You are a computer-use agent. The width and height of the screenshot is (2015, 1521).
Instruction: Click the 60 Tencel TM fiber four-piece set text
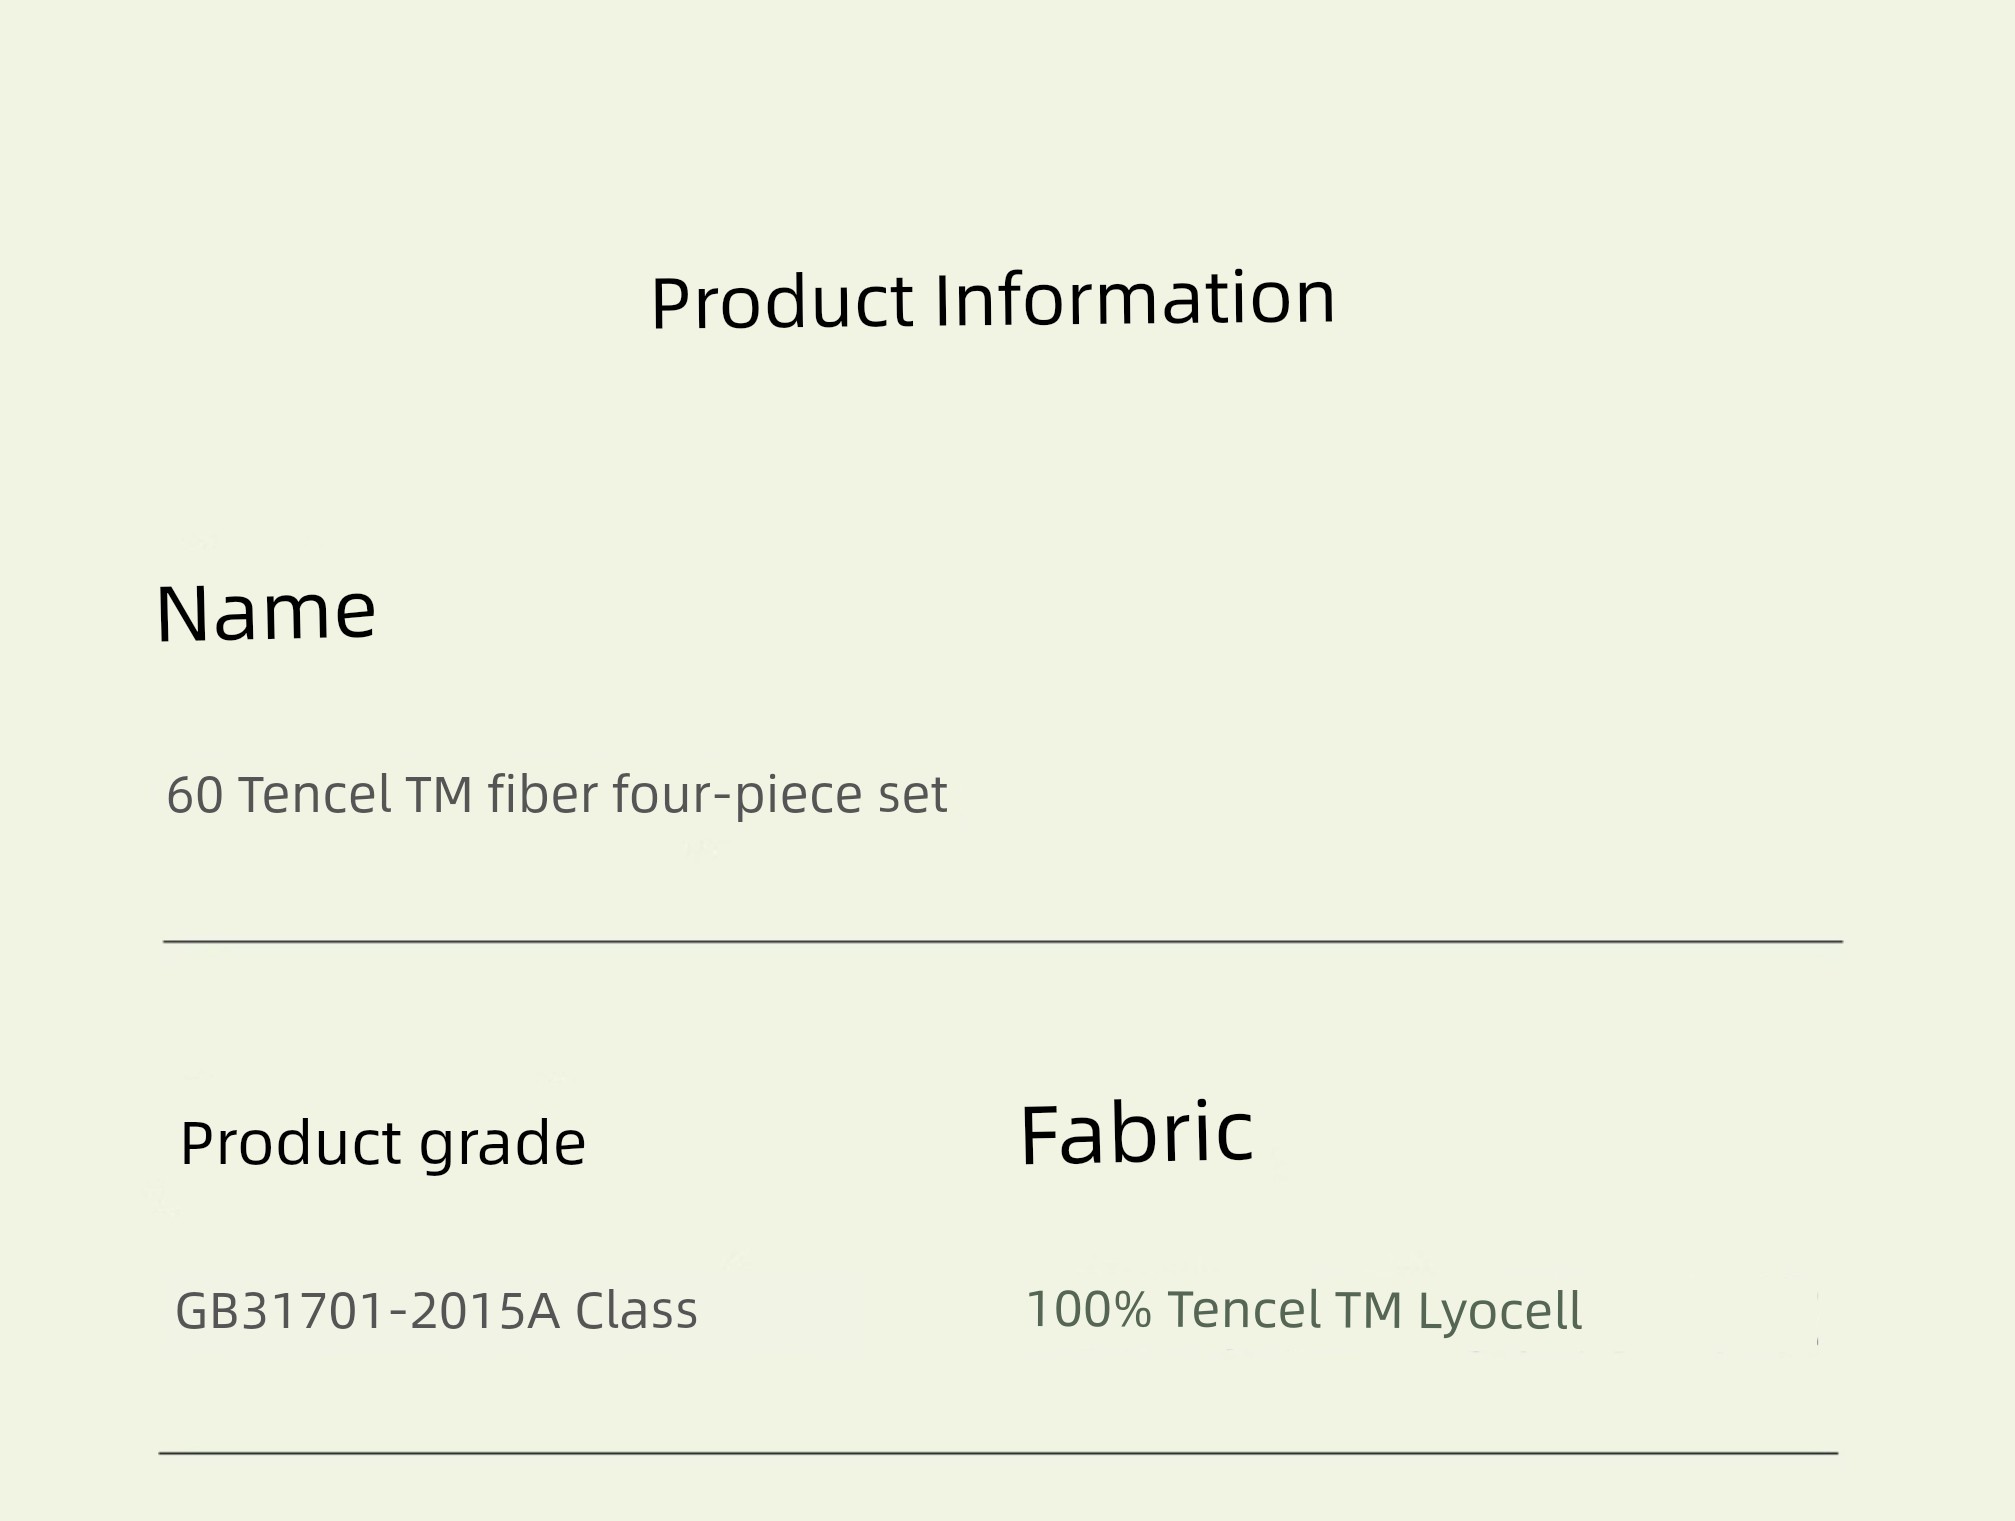pyautogui.click(x=556, y=796)
